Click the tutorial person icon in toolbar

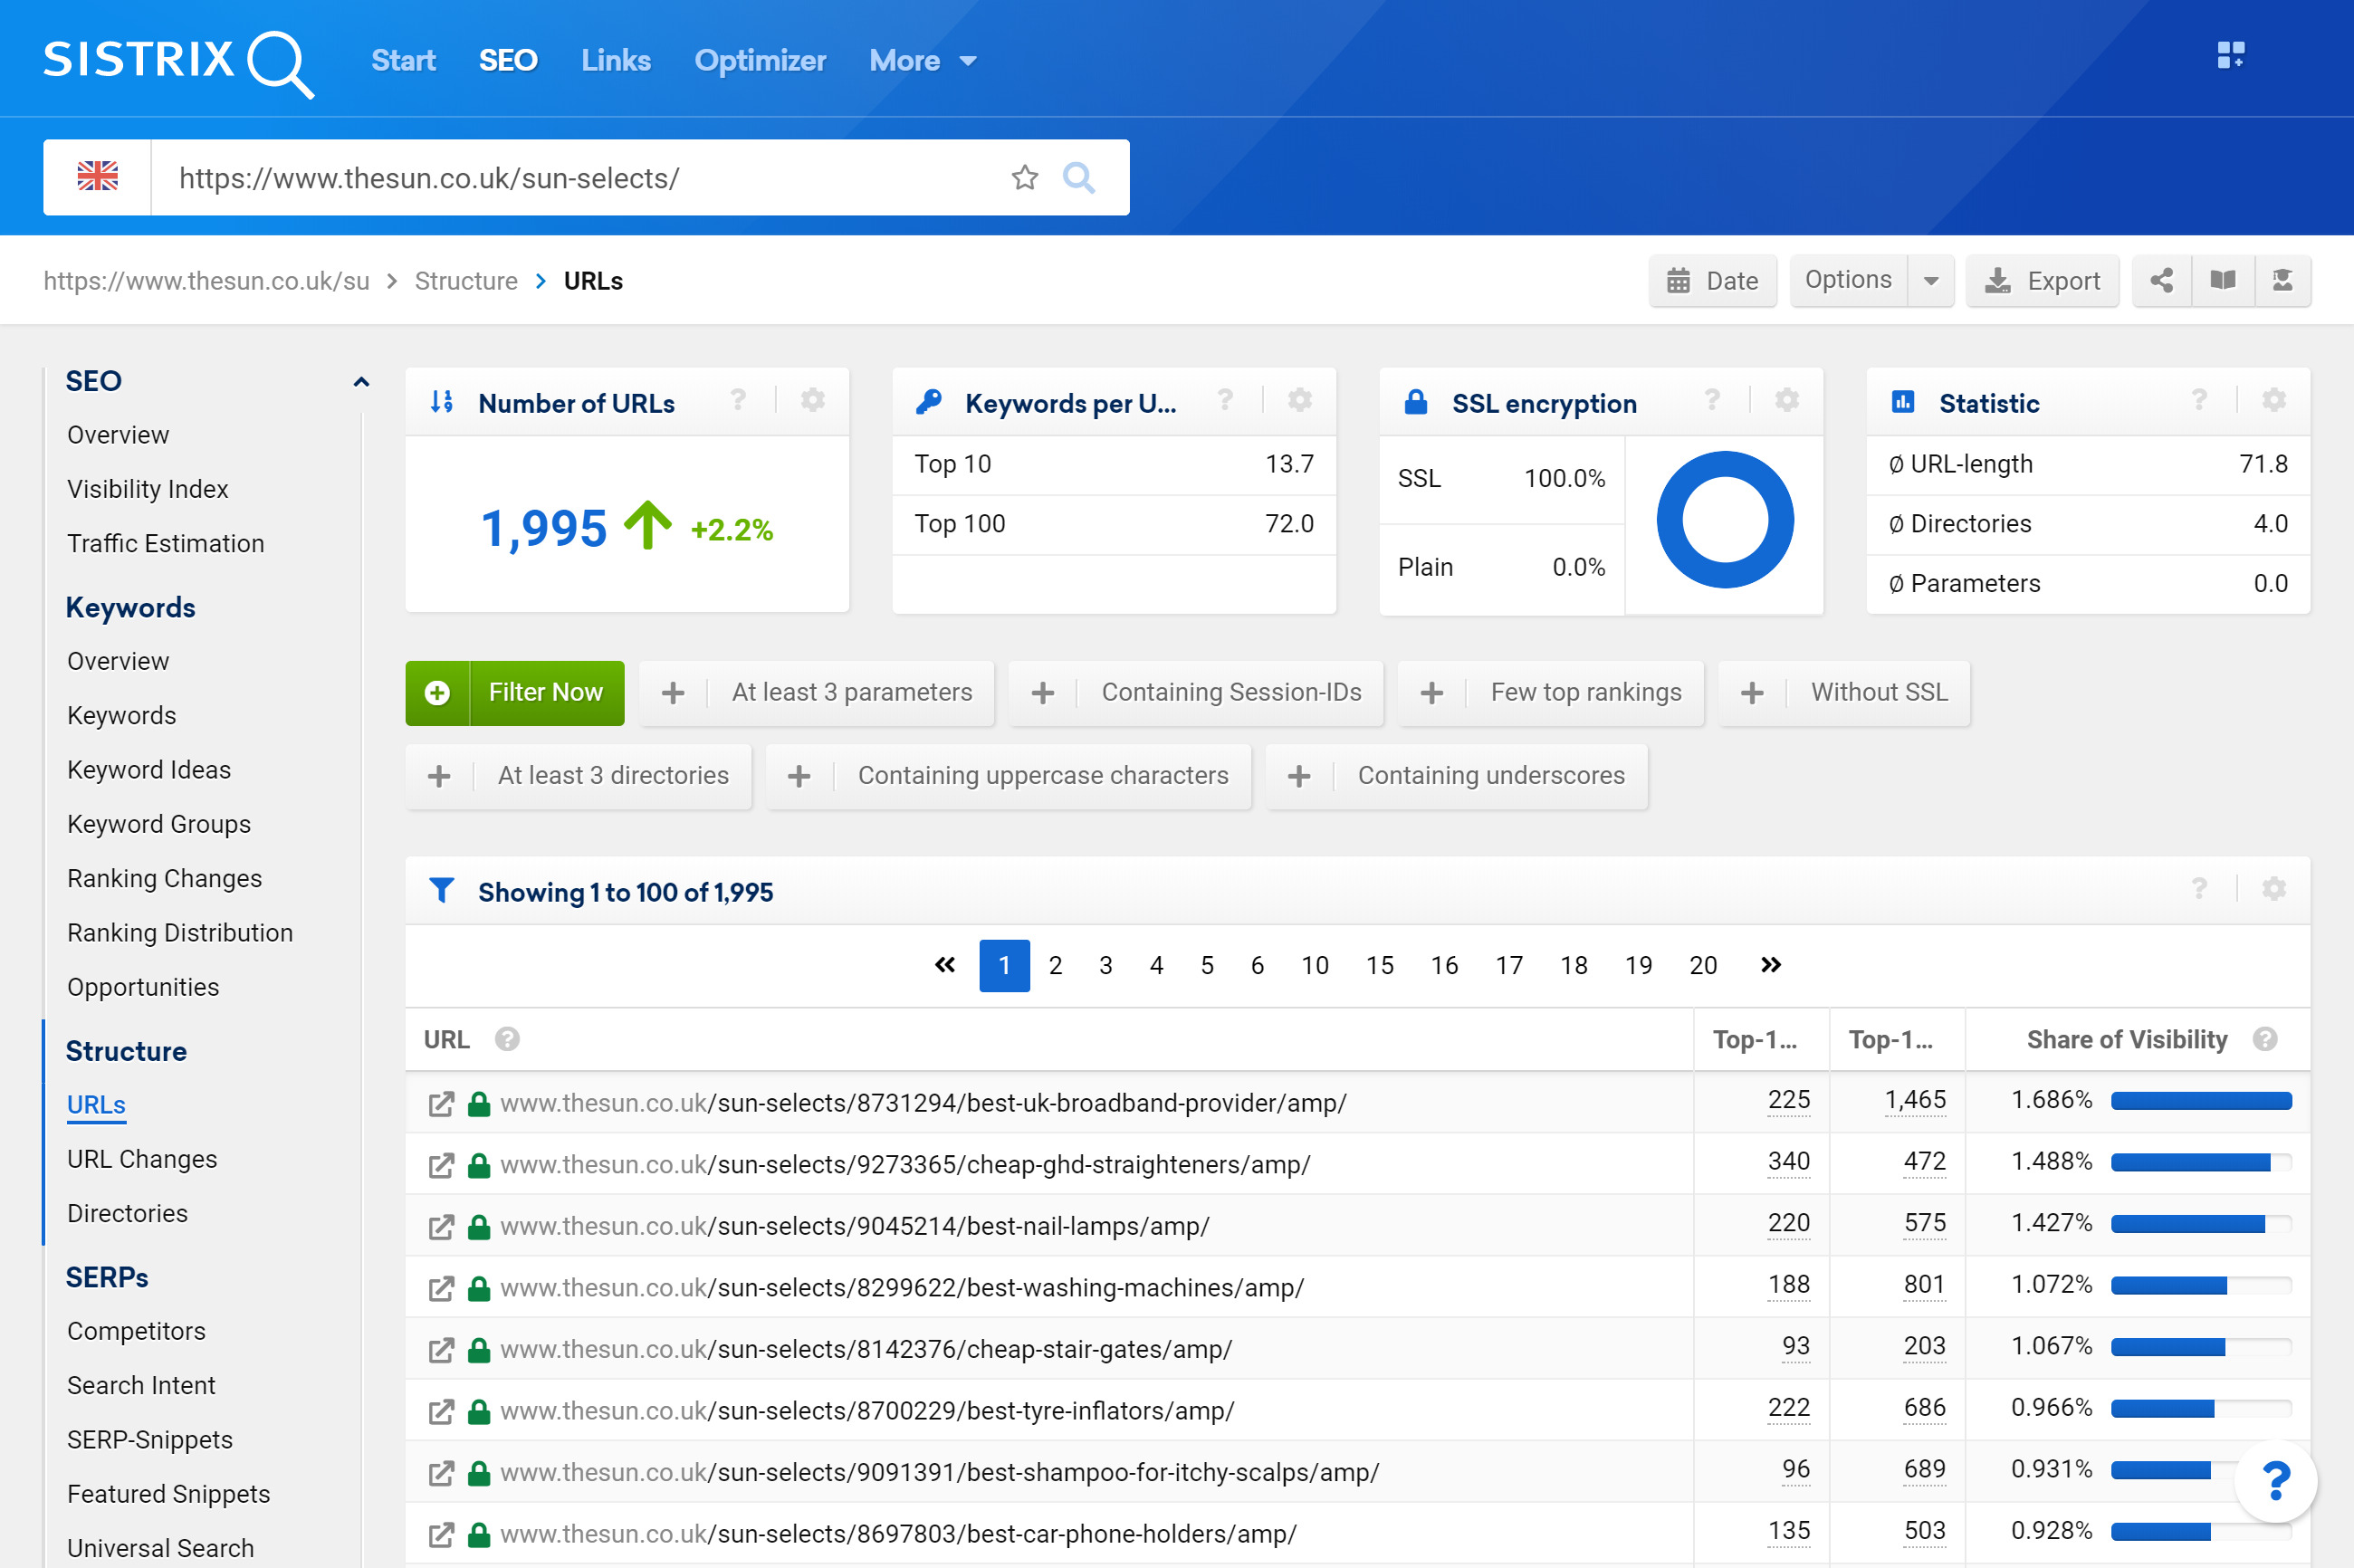[x=2282, y=281]
